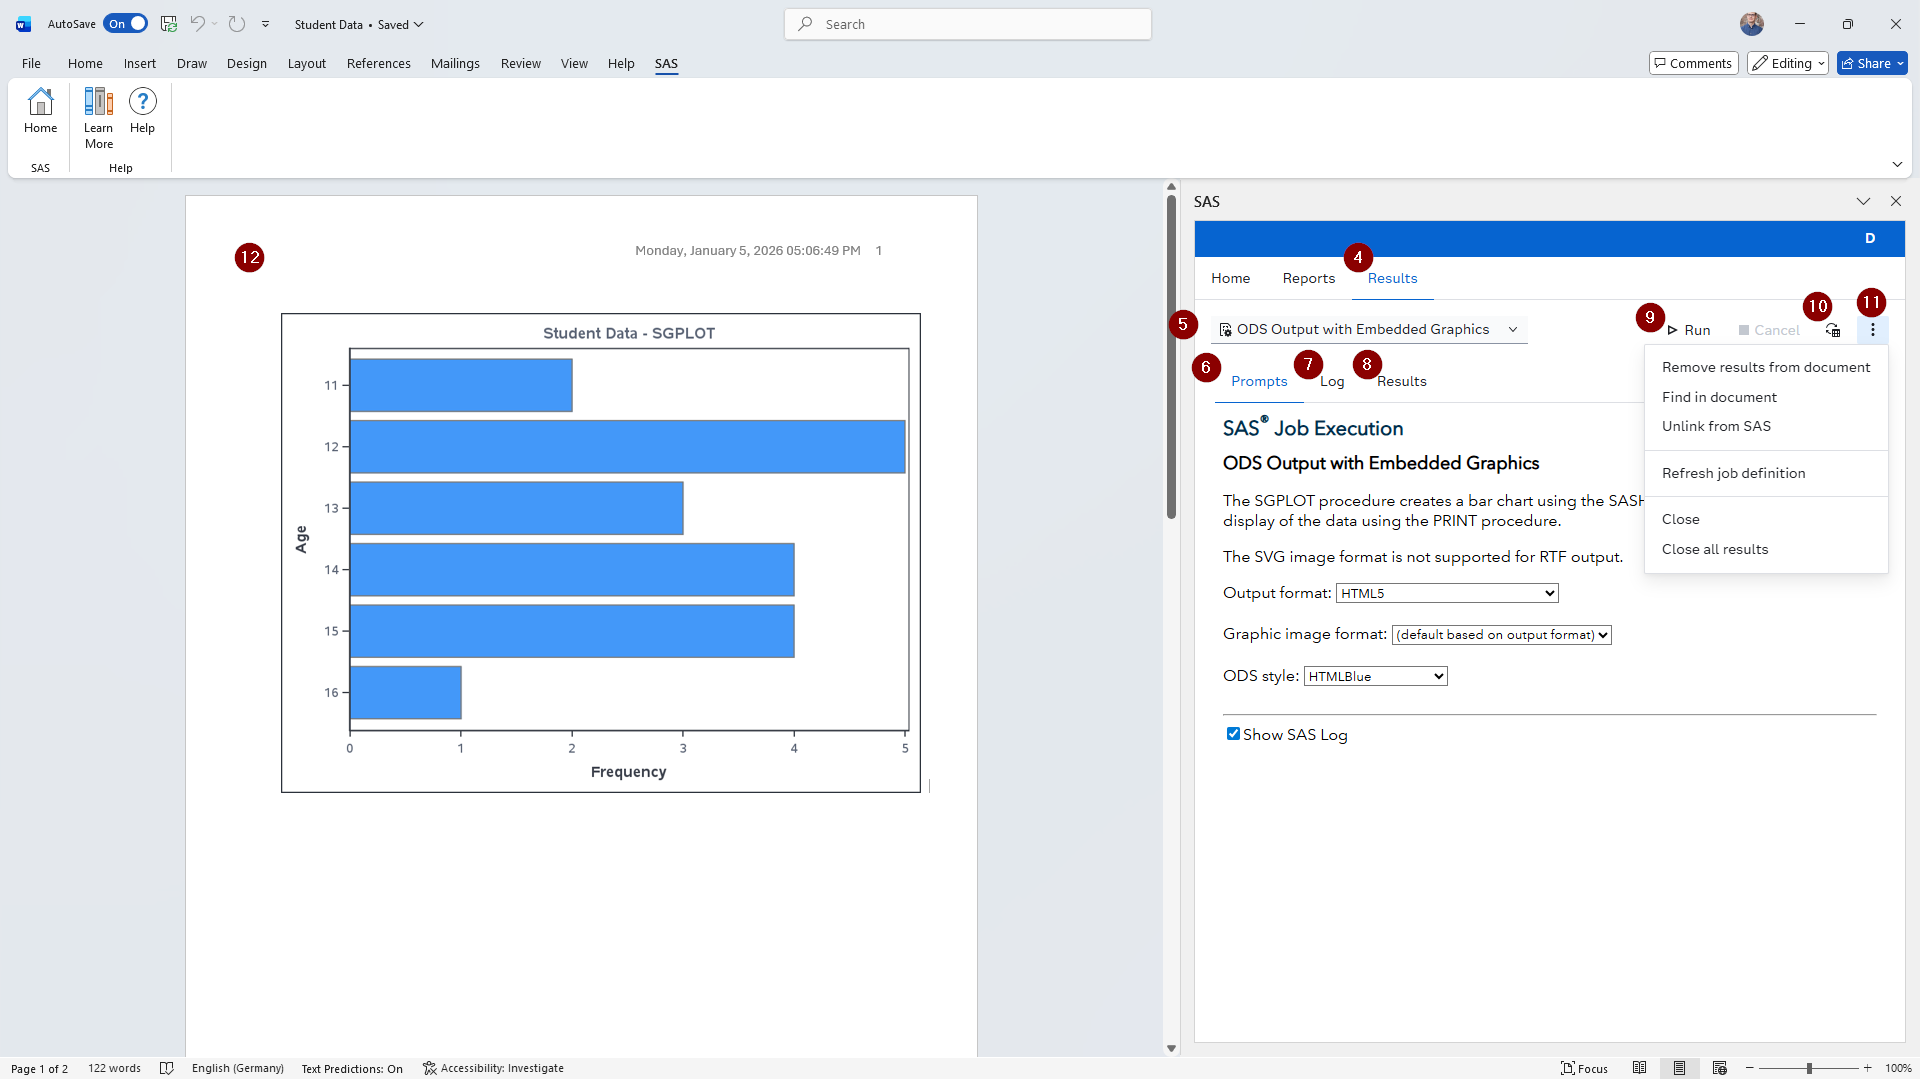Open the three-dot more options menu
Viewport: 1920px width, 1080px height.
tap(1872, 330)
